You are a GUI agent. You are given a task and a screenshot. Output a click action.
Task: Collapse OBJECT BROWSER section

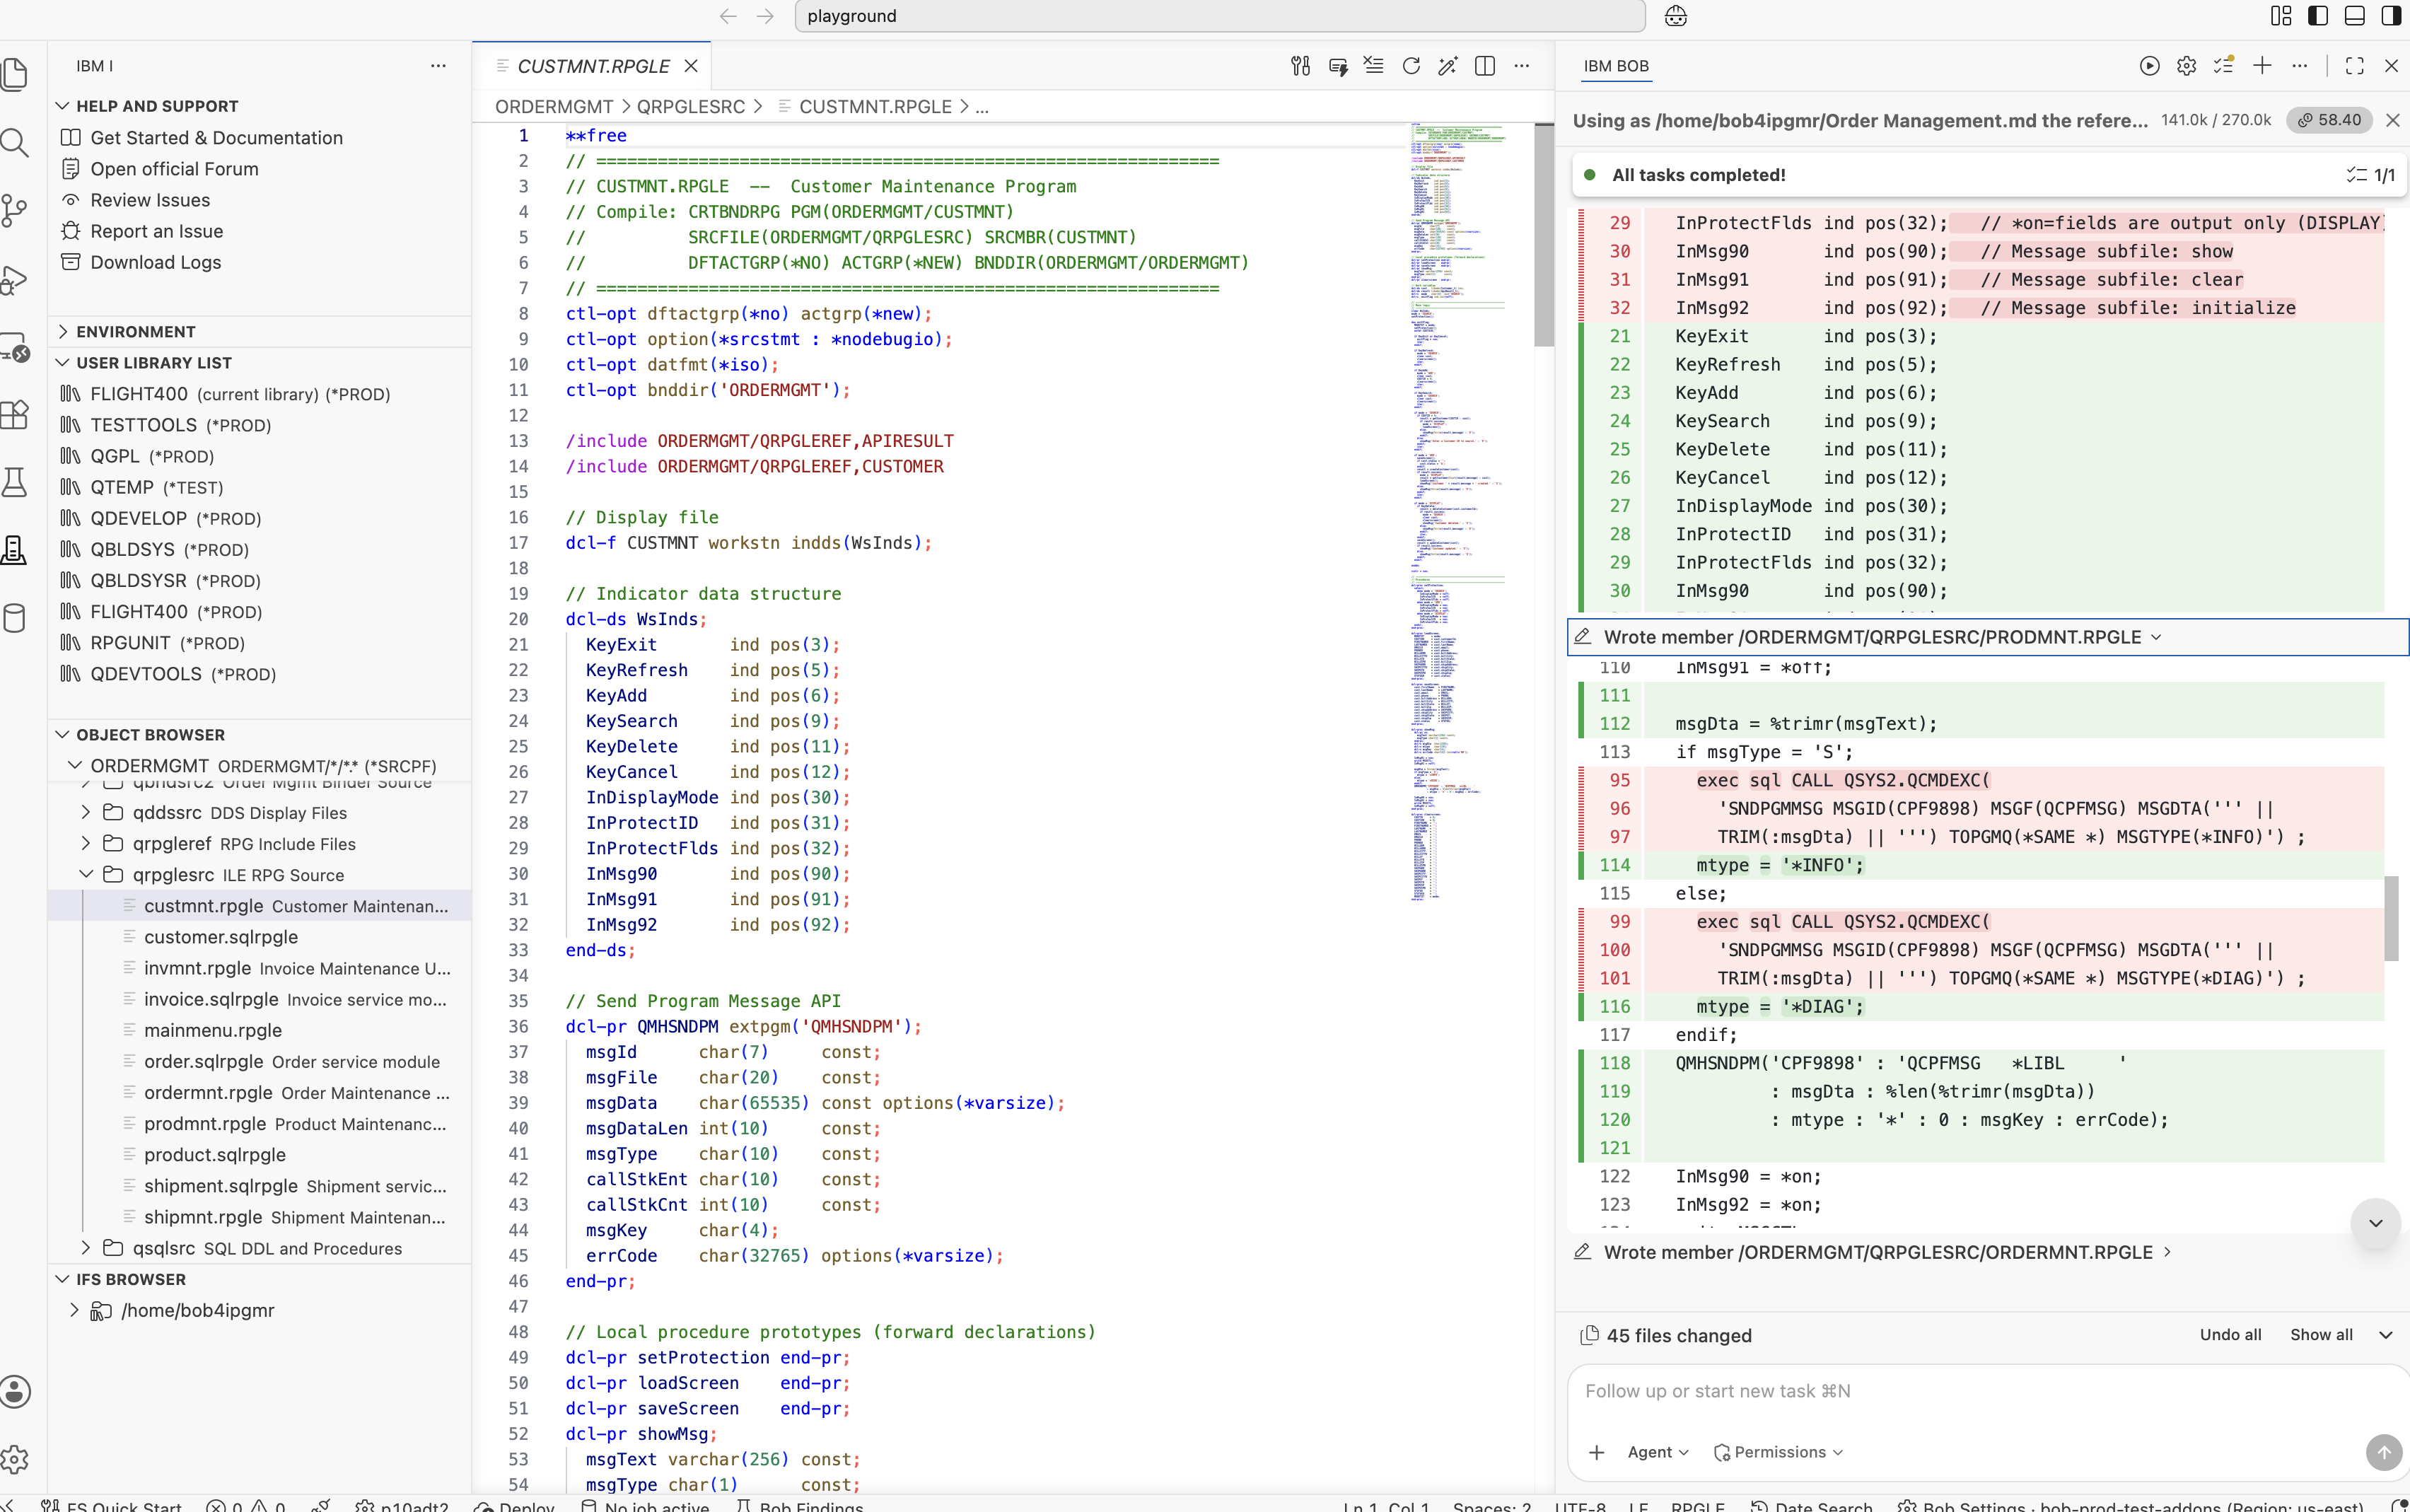[x=62, y=734]
